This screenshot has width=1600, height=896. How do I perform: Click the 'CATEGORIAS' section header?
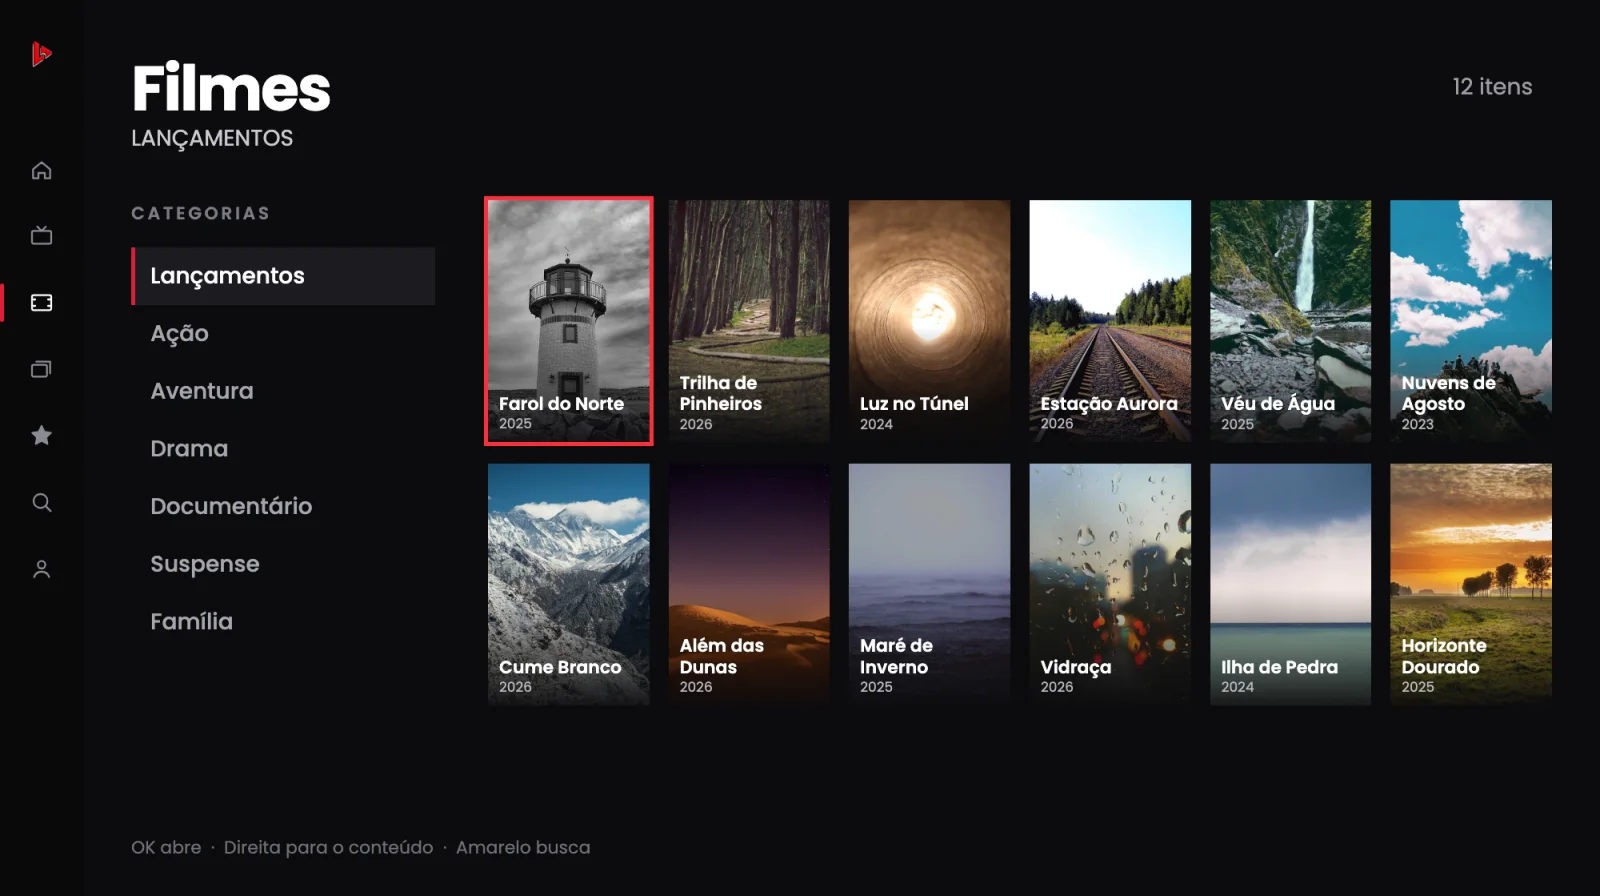click(201, 213)
